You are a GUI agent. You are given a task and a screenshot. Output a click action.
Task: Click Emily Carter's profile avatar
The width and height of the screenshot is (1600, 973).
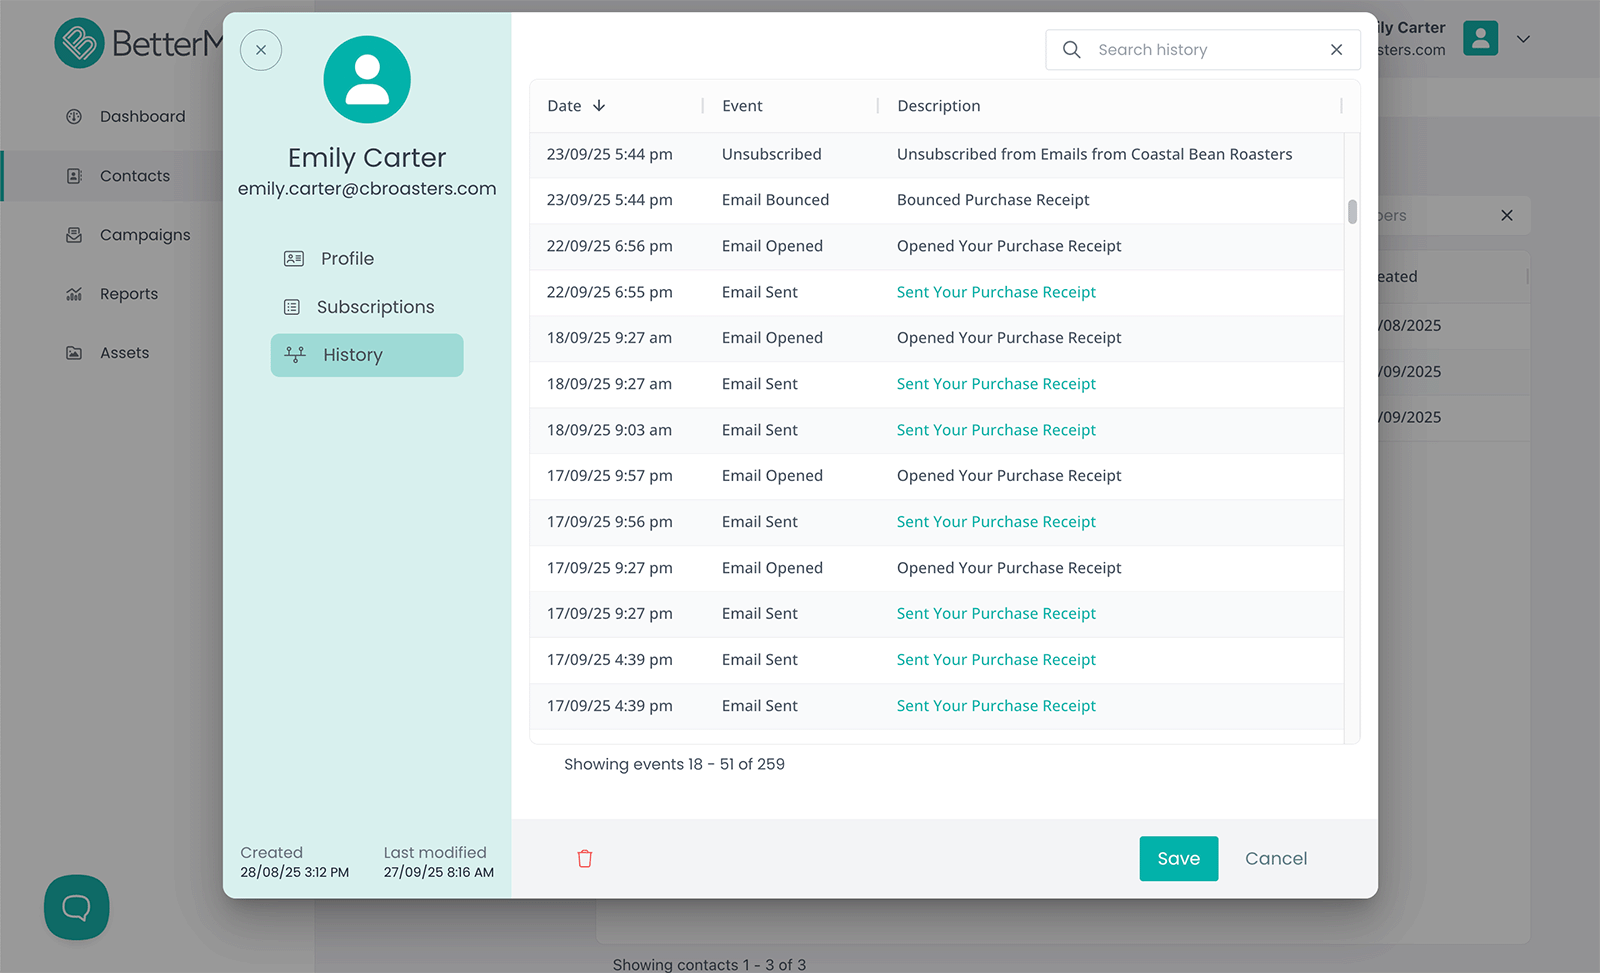click(x=367, y=80)
